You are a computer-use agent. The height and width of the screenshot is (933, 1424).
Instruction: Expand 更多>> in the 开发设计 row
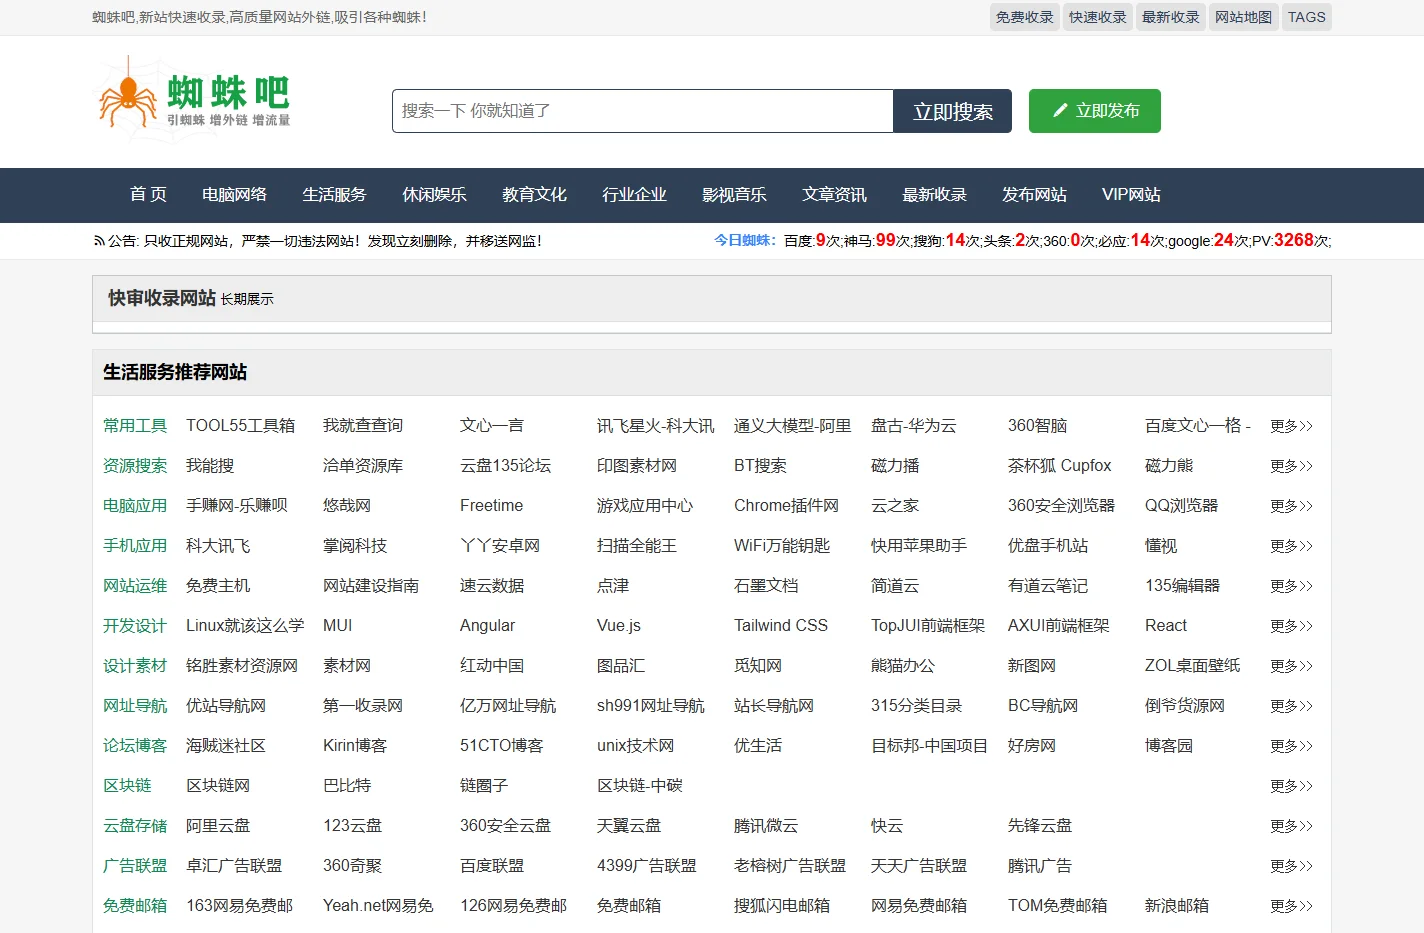[1291, 626]
